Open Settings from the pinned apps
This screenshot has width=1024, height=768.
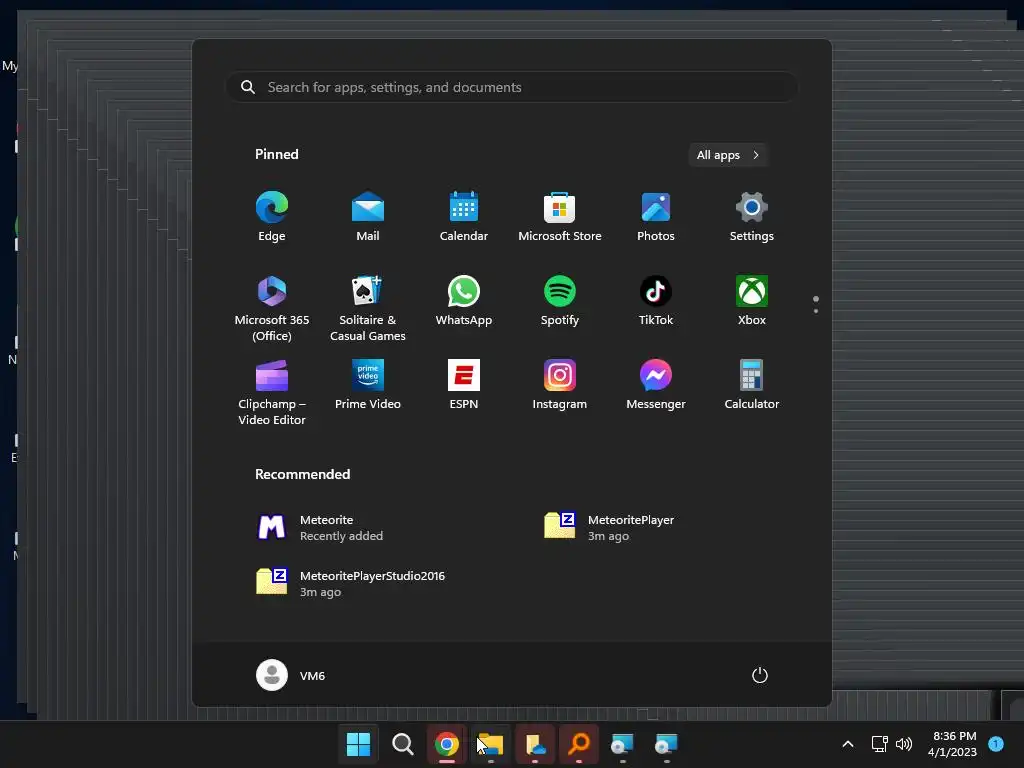[x=752, y=217]
